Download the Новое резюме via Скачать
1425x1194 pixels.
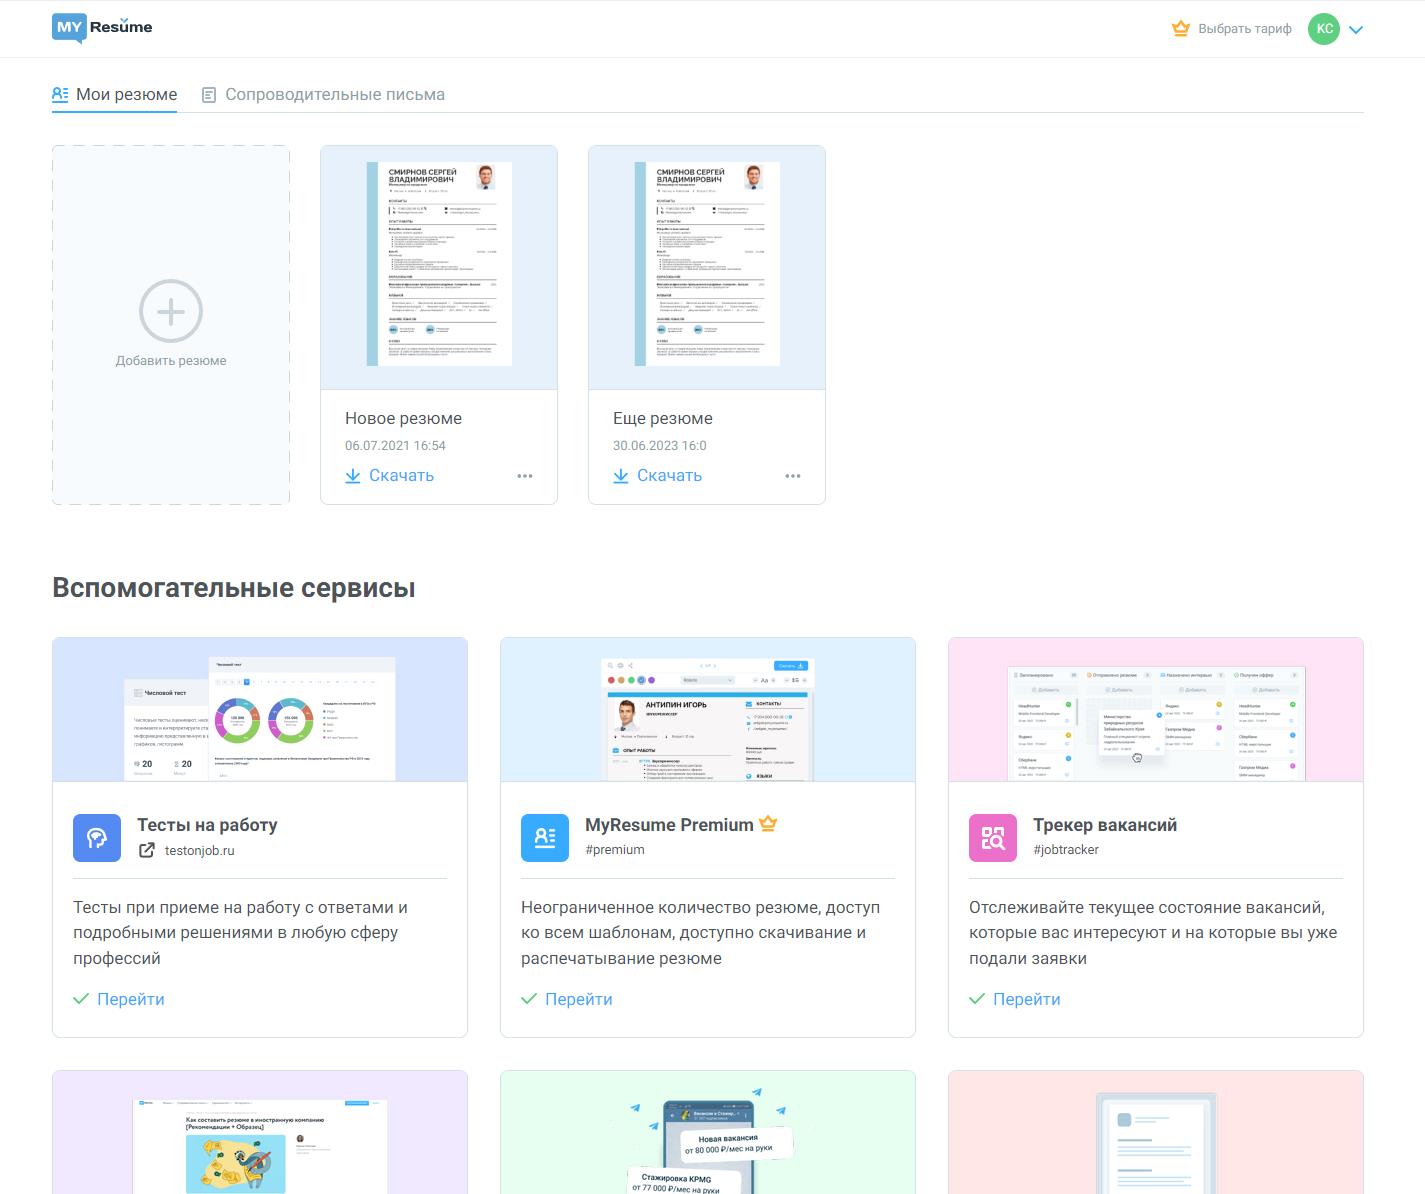[x=390, y=476]
